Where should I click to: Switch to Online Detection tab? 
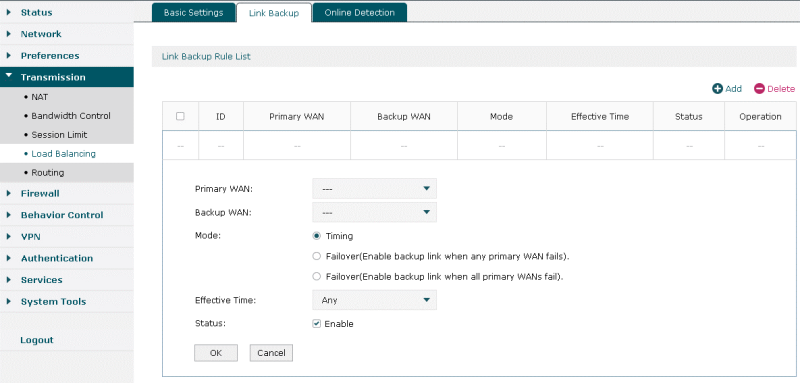click(360, 13)
